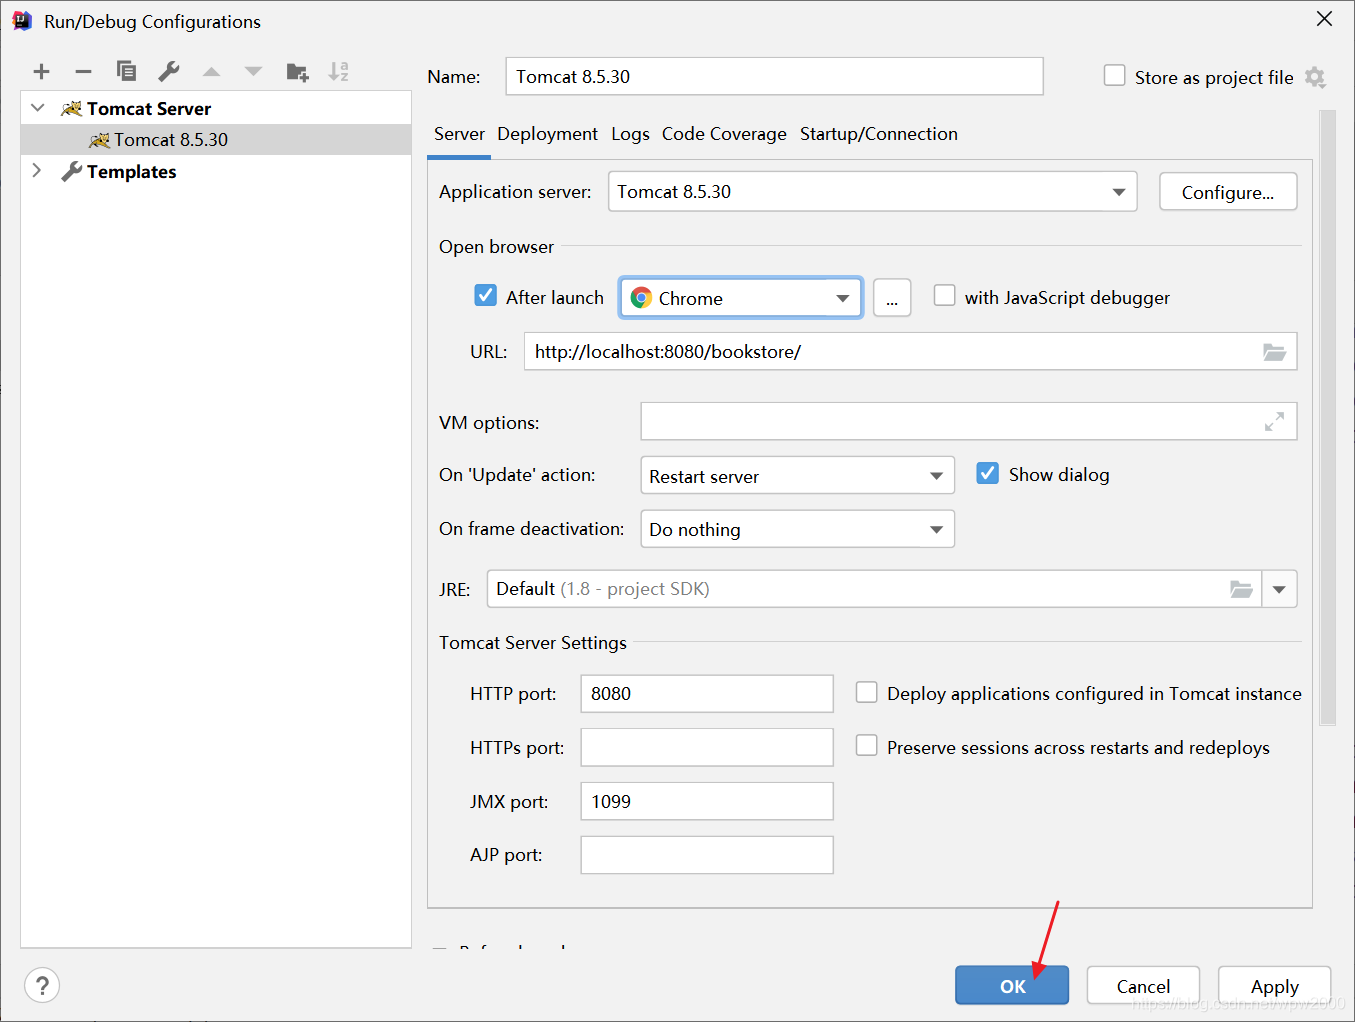Click the Cancel button
Viewport: 1355px width, 1022px height.
(1143, 986)
